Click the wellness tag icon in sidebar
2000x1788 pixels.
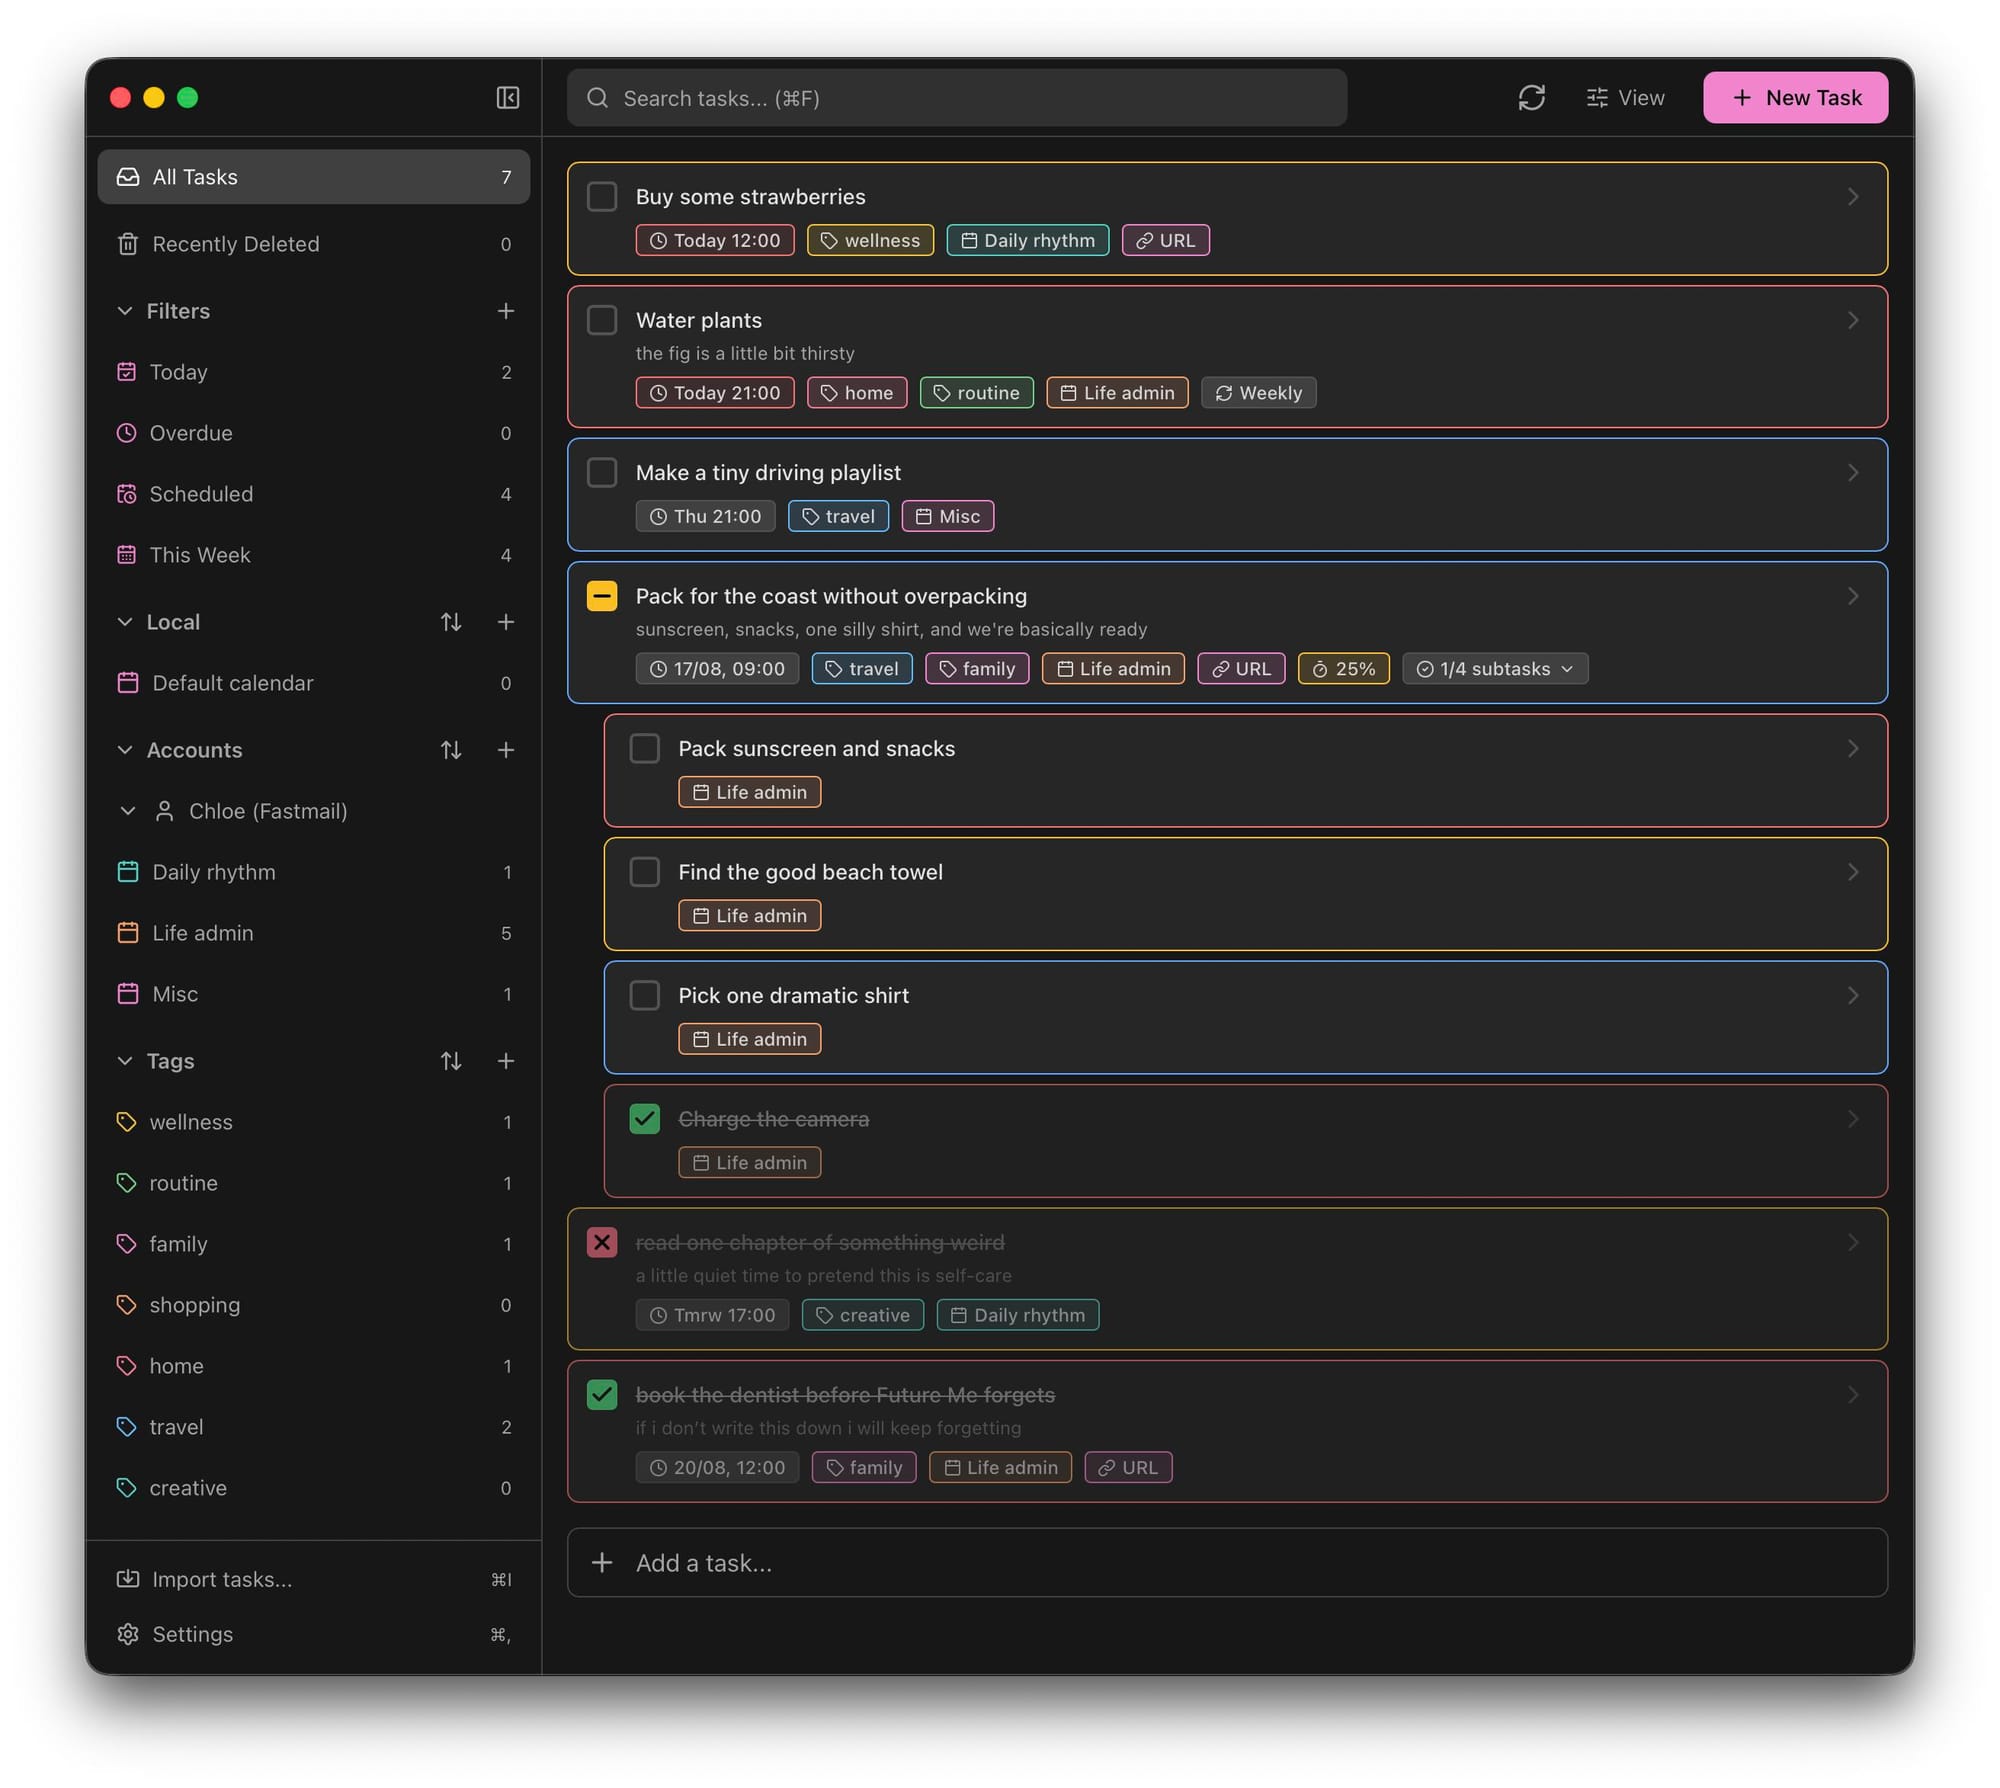click(x=126, y=1122)
